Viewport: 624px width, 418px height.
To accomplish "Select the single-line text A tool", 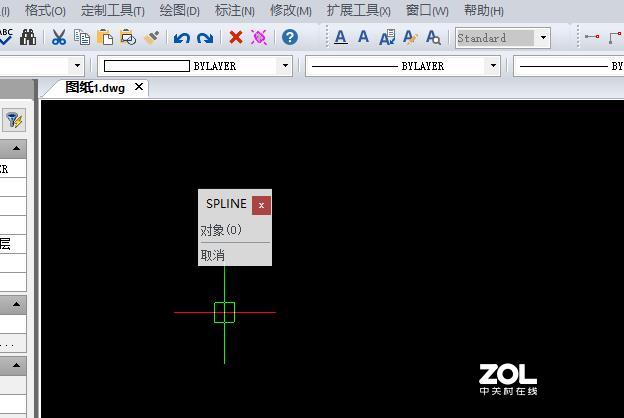I will [x=363, y=37].
